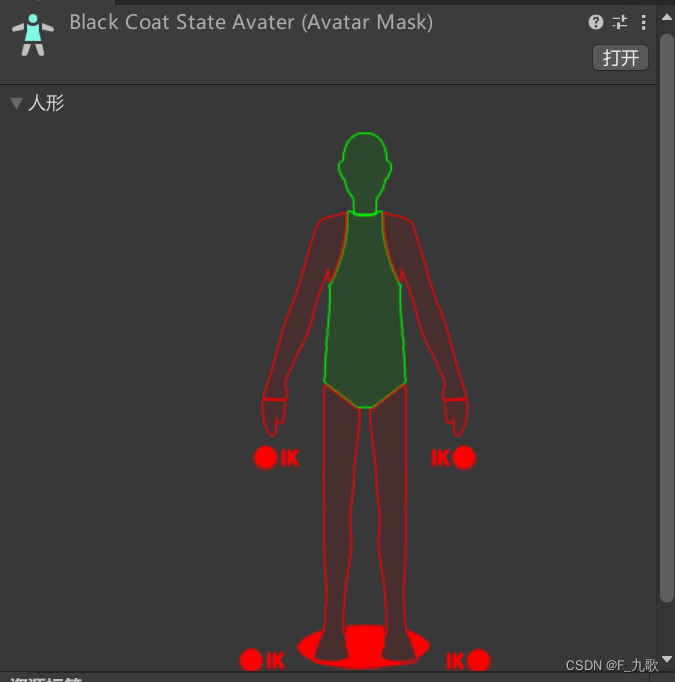The image size is (675, 682).
Task: Toggle the left hand IK dot
Action: click(266, 458)
